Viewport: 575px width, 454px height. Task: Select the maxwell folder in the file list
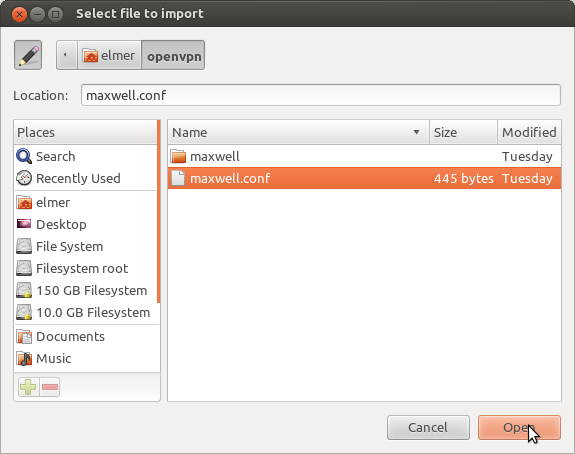tap(365, 157)
